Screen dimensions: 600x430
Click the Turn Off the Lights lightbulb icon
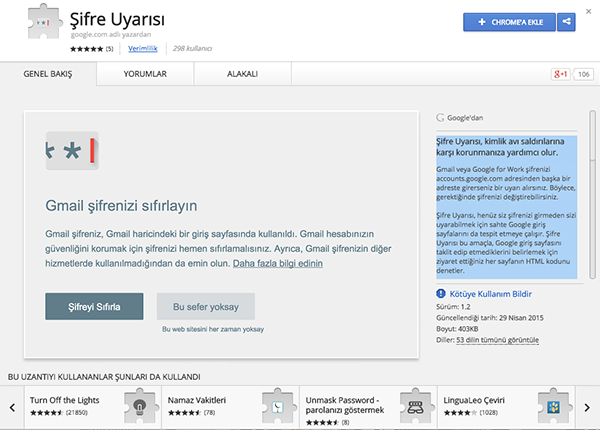coord(140,407)
